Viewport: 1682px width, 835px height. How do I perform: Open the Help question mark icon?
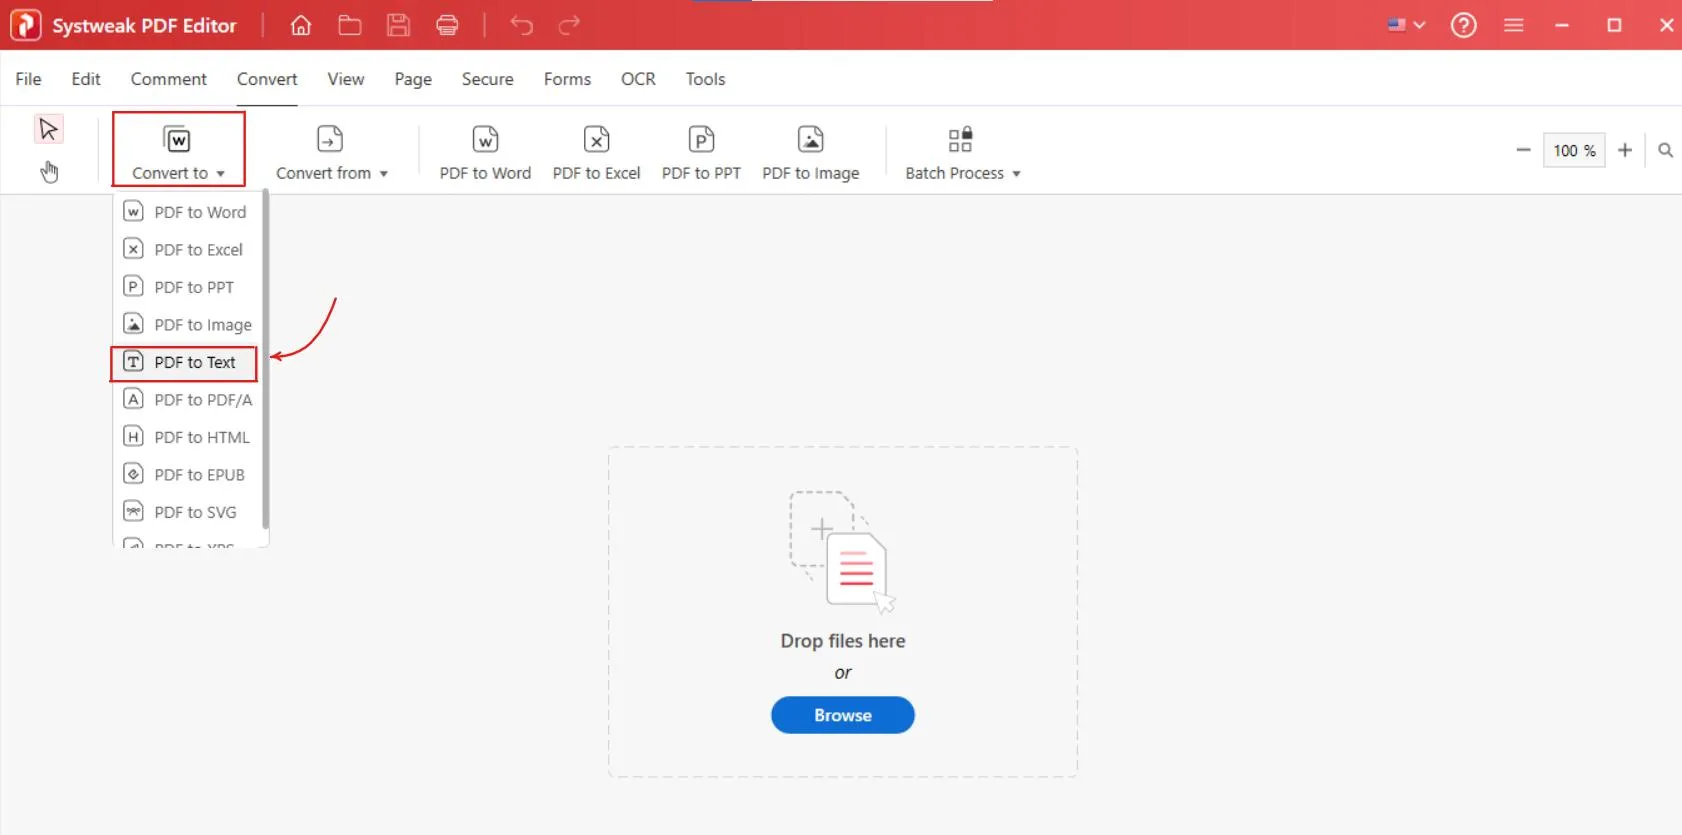(1463, 26)
